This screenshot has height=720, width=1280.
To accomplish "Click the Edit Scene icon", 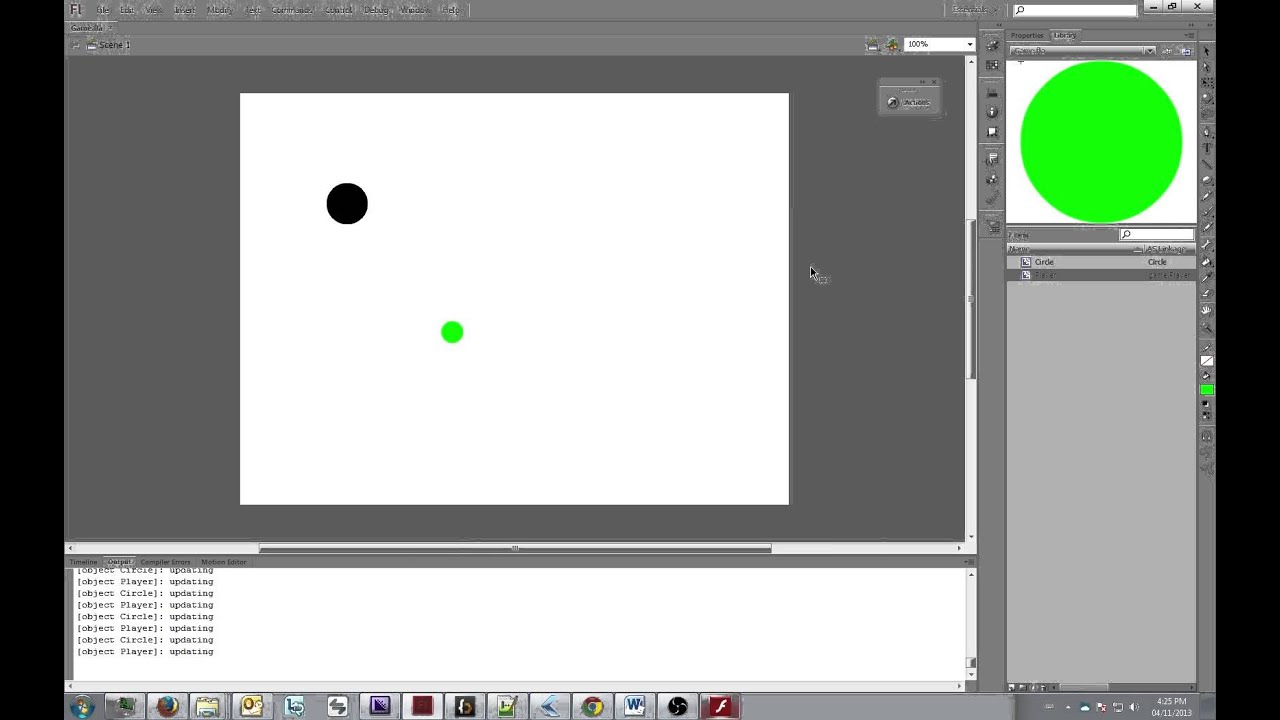I will [873, 44].
